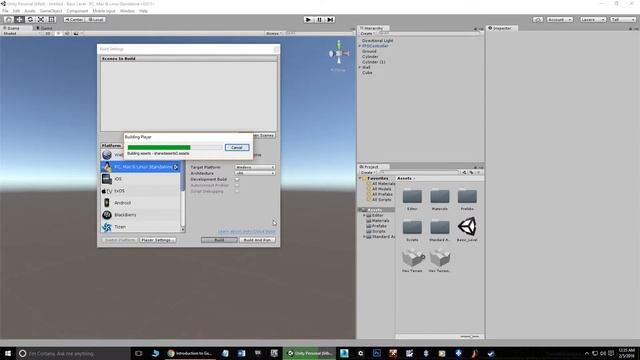Select the Android platform
Image resolution: width=640 pixels, height=360 pixels.
[x=140, y=202]
